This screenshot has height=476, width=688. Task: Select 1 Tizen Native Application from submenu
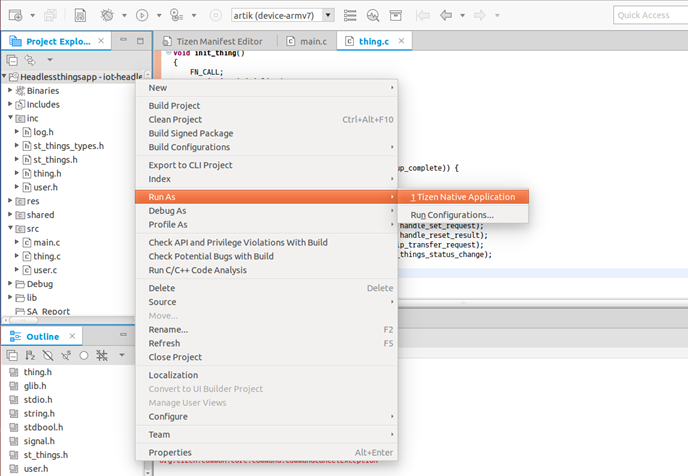[x=462, y=197]
